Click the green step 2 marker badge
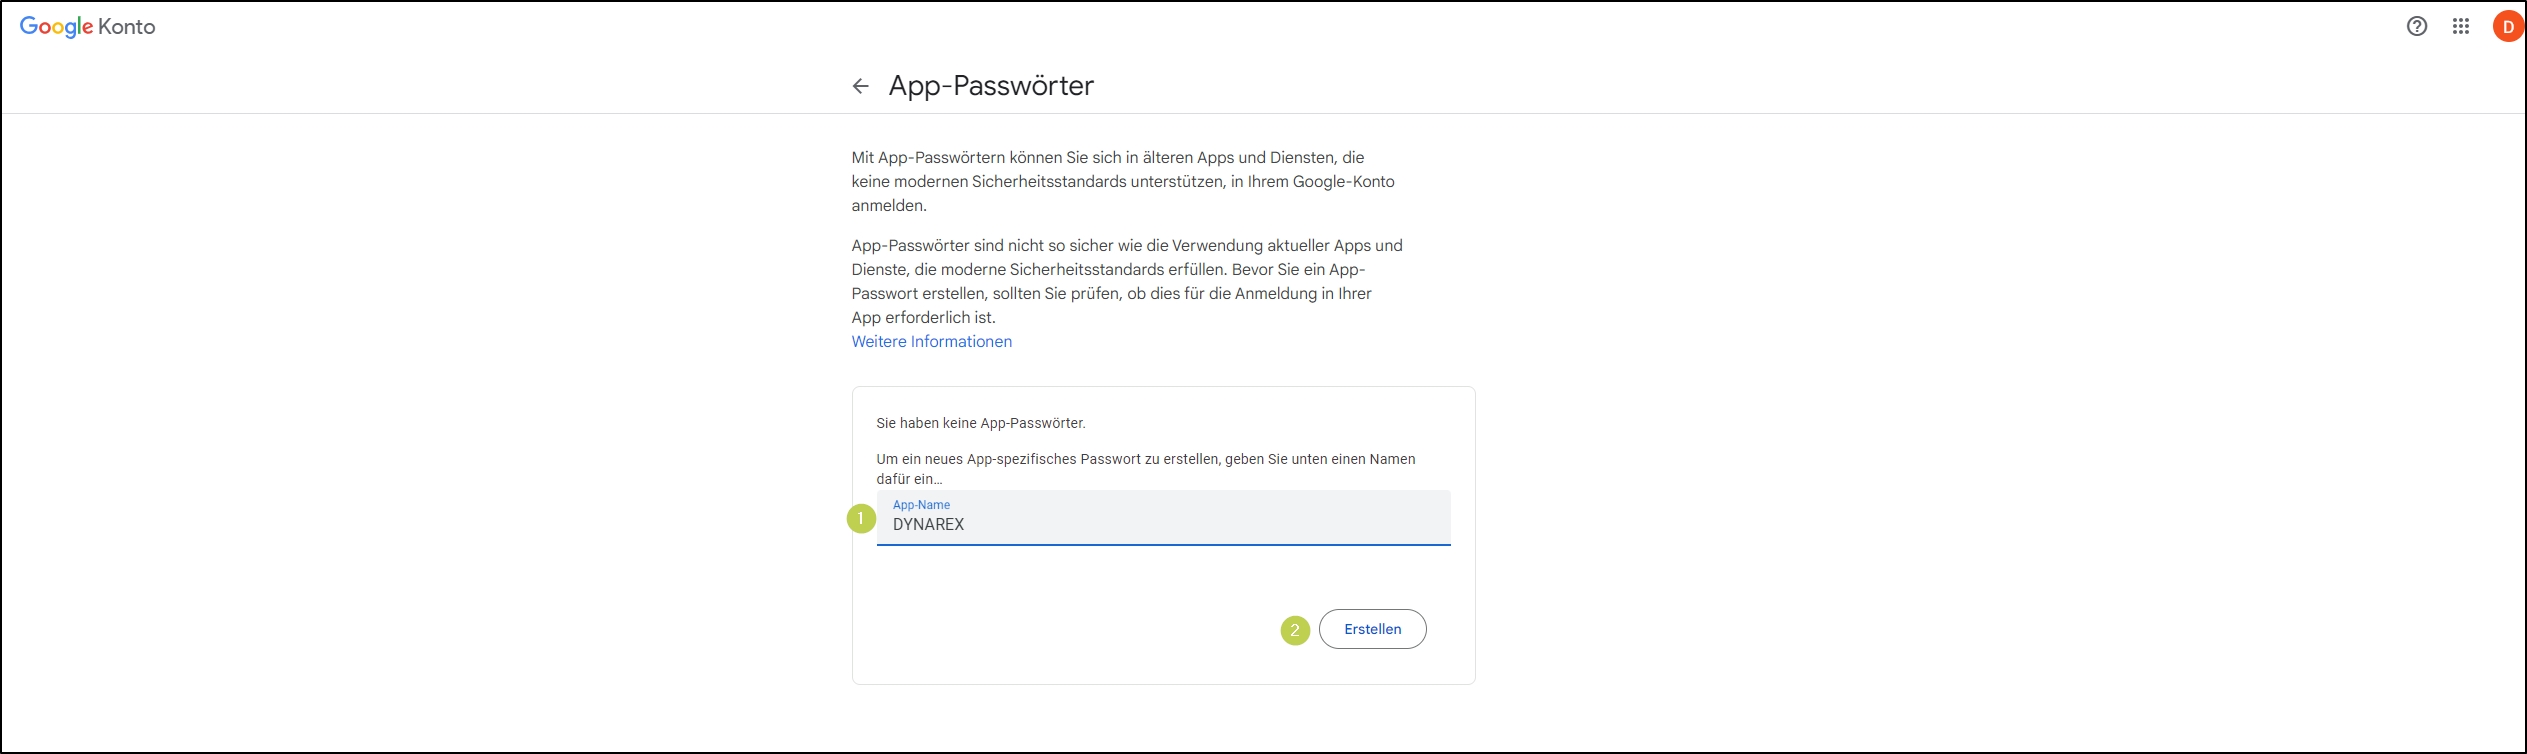The image size is (2527, 754). [x=1295, y=630]
